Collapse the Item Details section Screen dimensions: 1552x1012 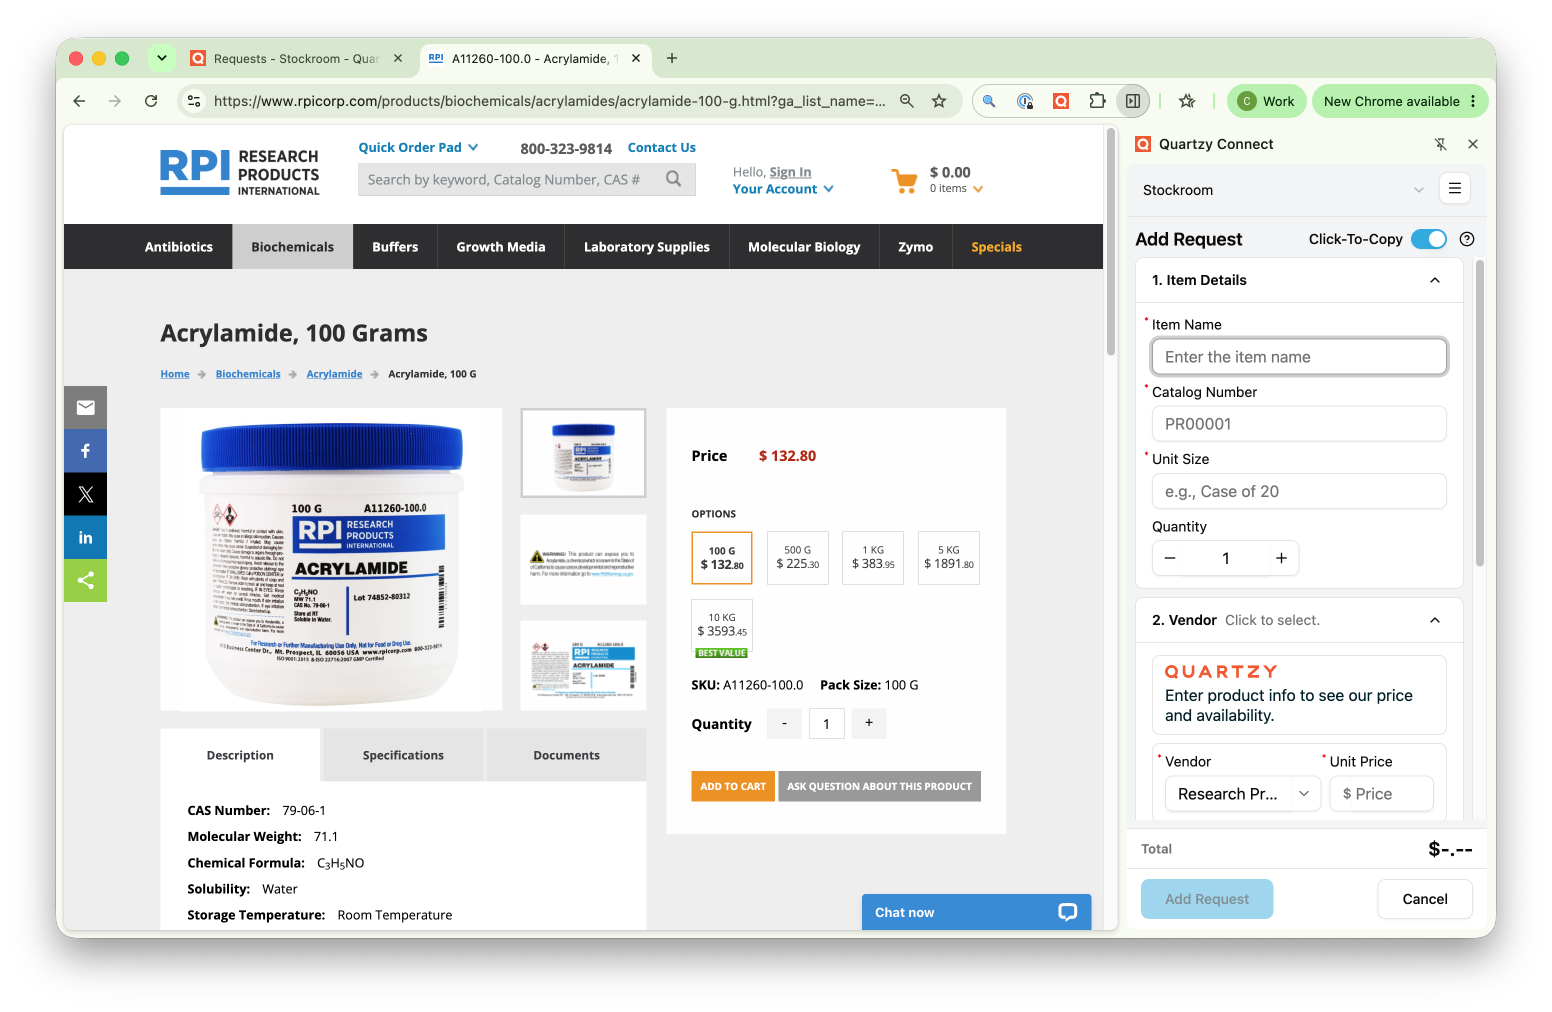tap(1435, 280)
